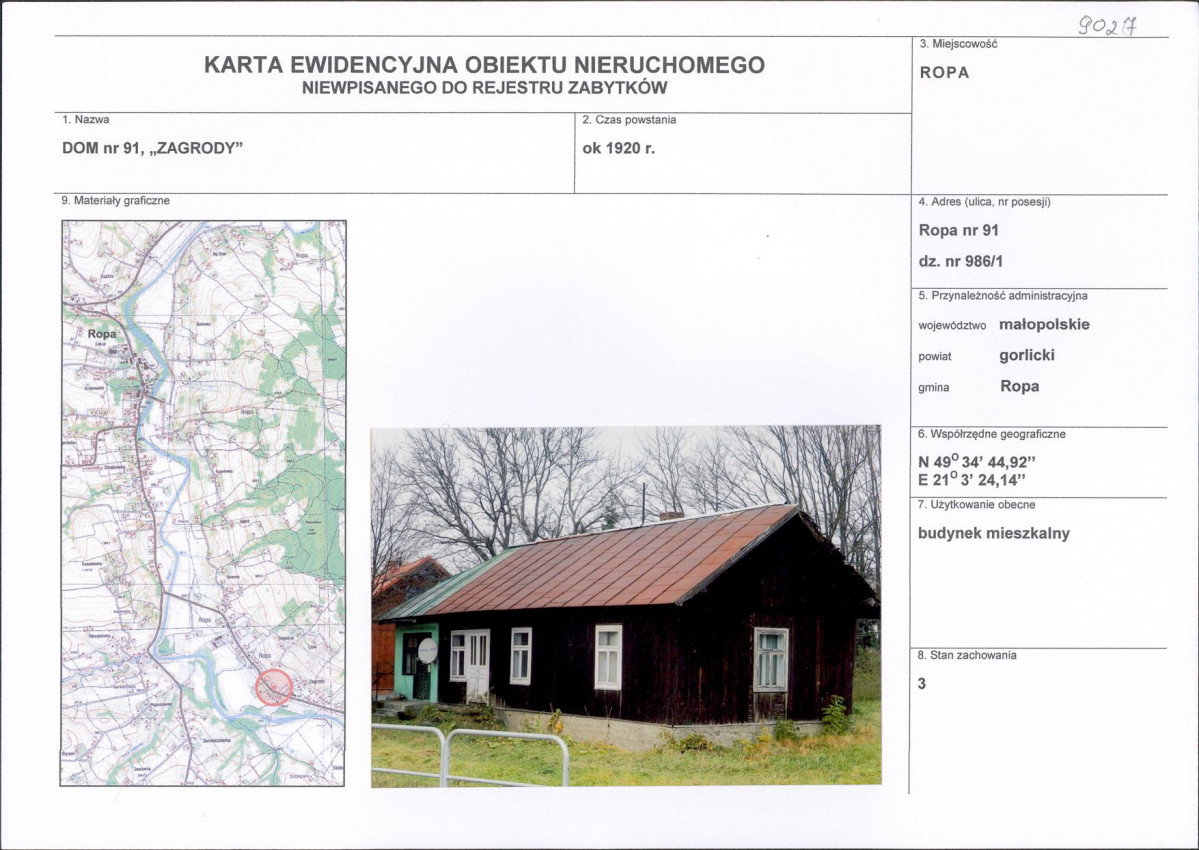Click the photograph of the wooden house

[x=625, y=606]
